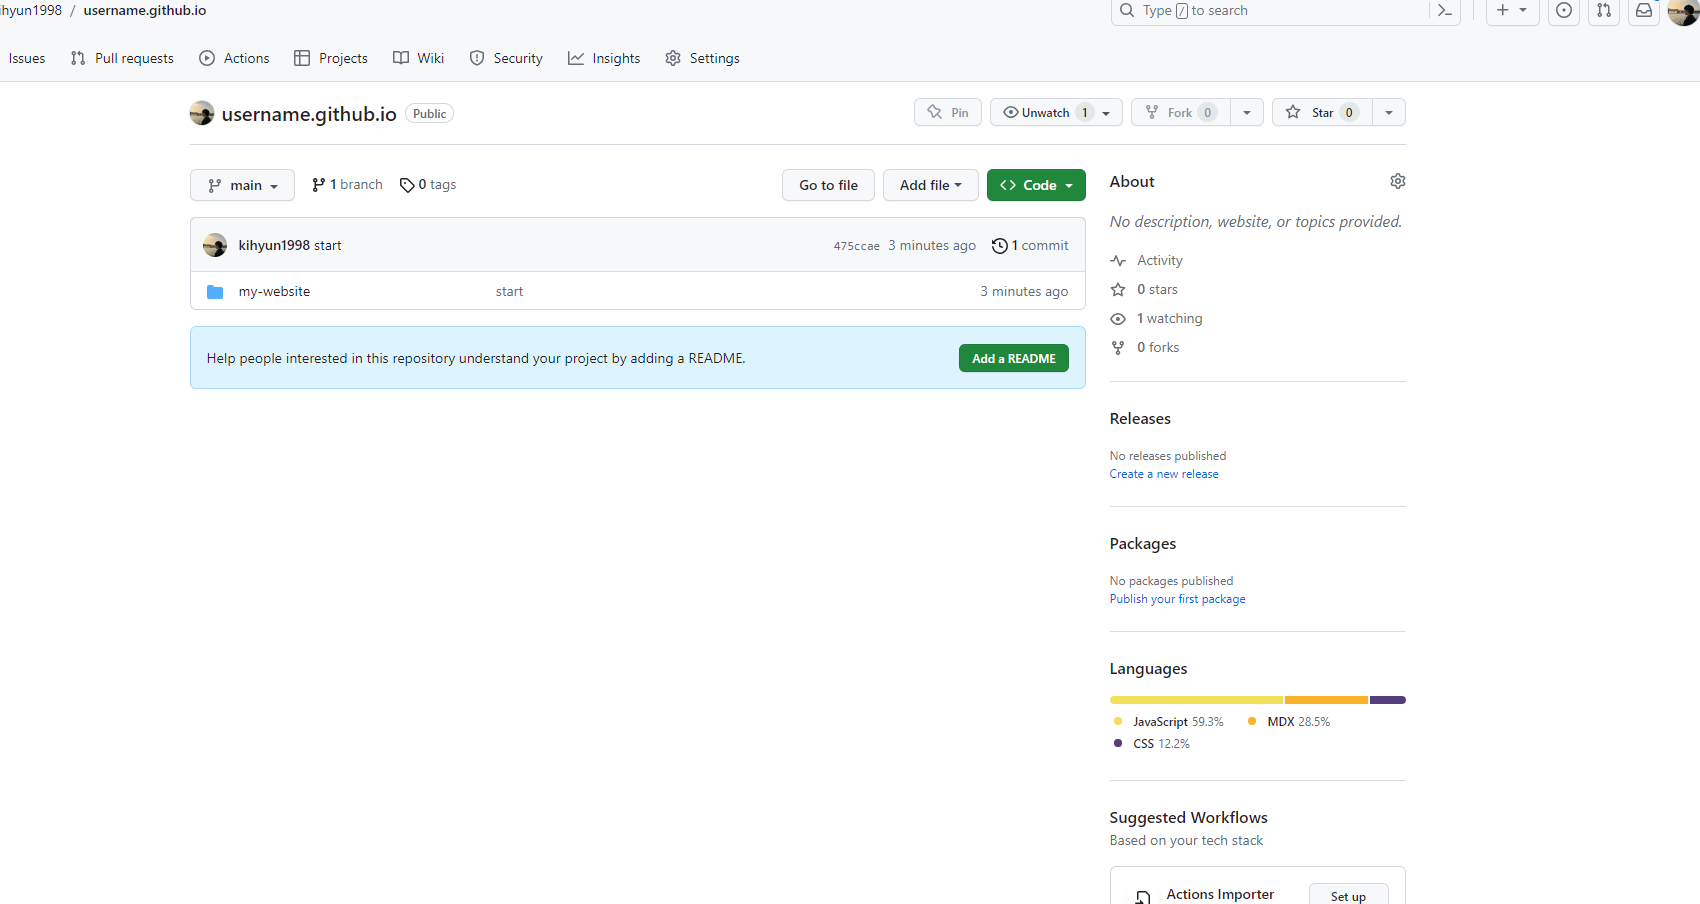Click the start commit message in file row

[x=509, y=291]
